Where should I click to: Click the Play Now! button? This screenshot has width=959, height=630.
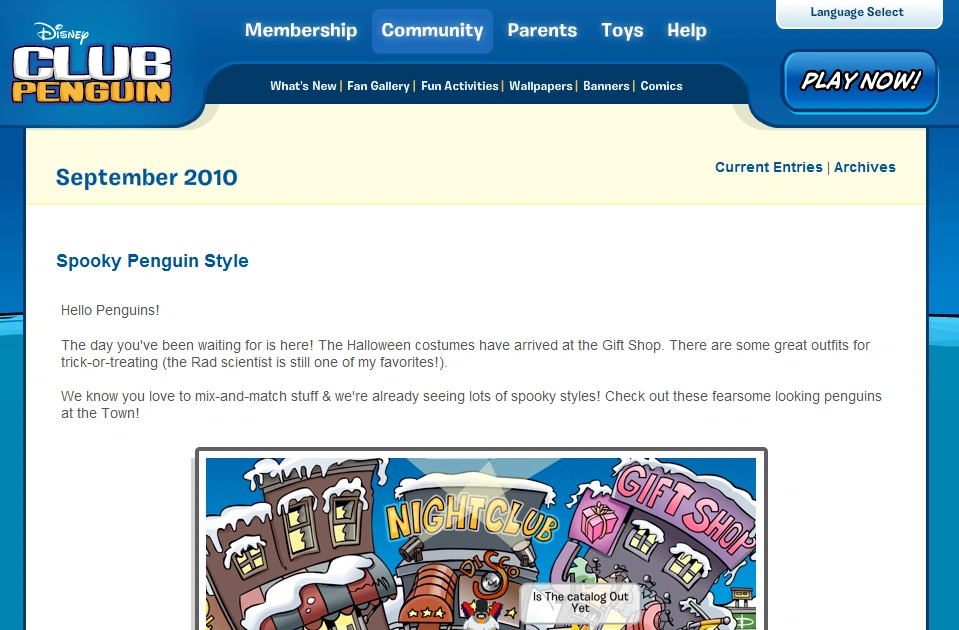pos(860,81)
